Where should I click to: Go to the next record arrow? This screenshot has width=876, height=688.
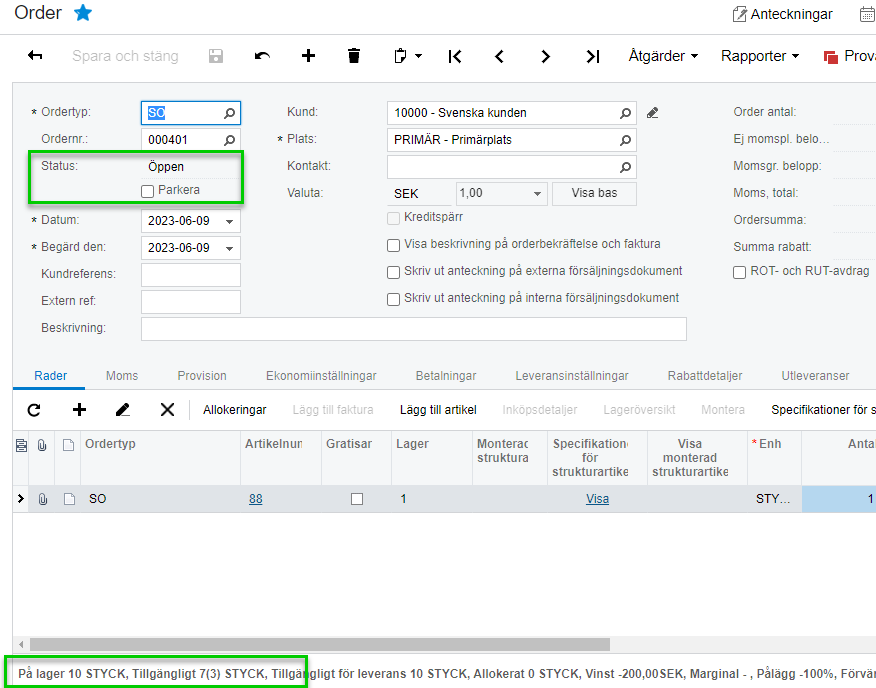pos(545,56)
